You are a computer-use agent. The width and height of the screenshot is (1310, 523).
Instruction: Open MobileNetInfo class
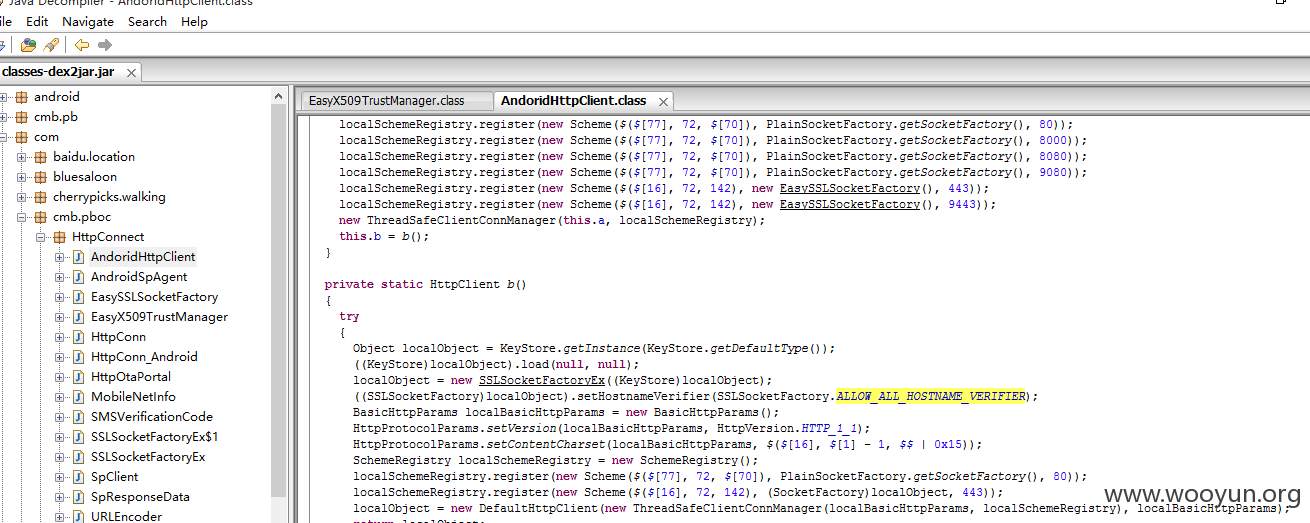(133, 397)
